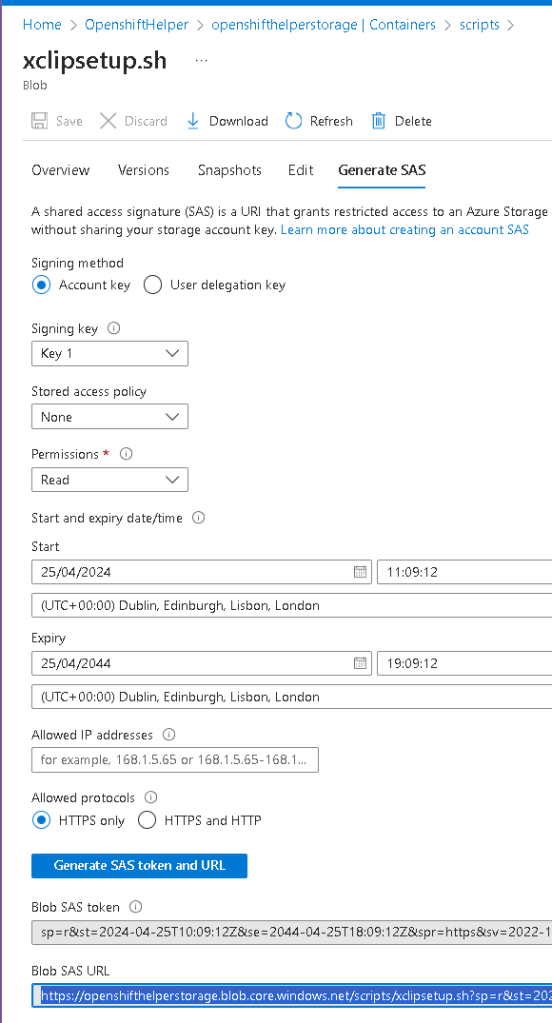Click the info icon beside Allowed IP addresses
The height and width of the screenshot is (1023, 552).
coord(169,735)
